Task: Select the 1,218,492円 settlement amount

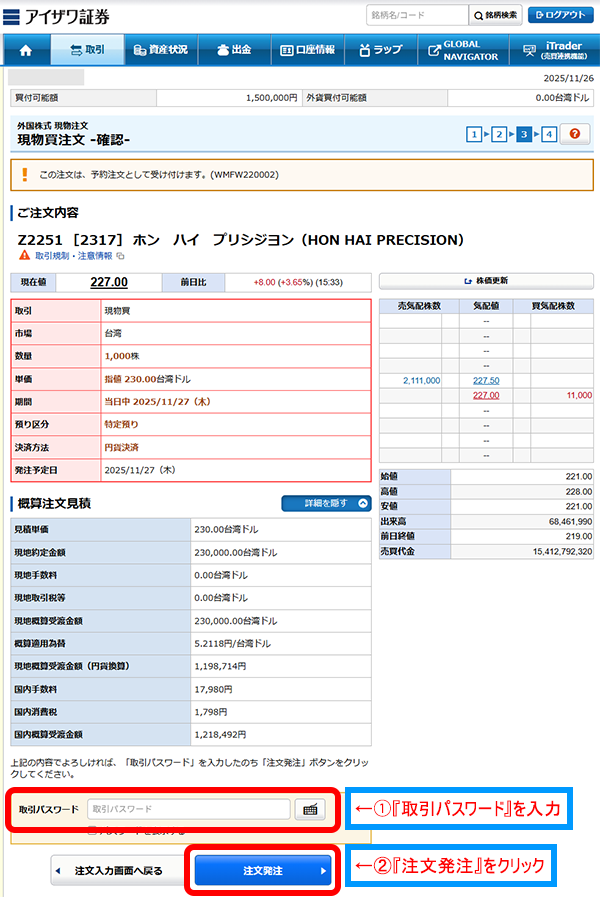Action: coord(220,735)
